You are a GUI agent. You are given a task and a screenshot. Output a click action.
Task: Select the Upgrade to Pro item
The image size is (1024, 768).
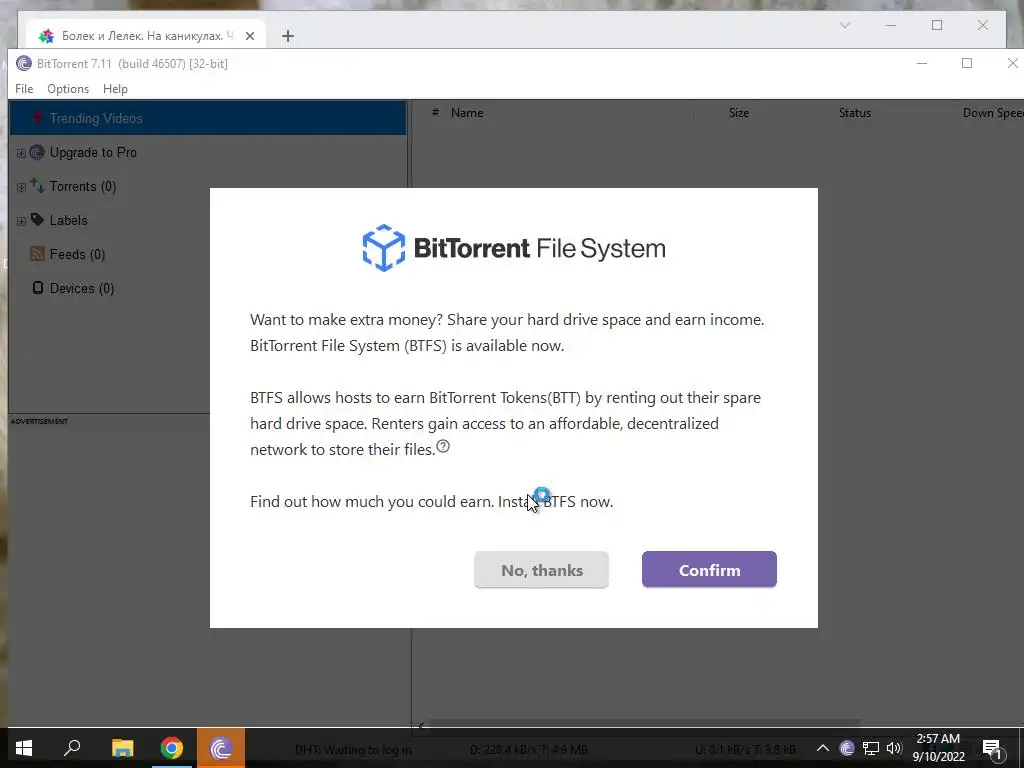[93, 152]
